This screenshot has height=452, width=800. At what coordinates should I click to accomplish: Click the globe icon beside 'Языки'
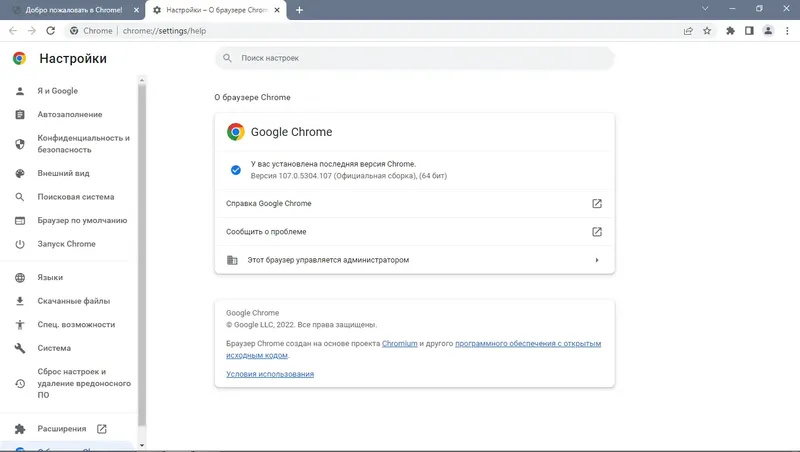[x=20, y=278]
